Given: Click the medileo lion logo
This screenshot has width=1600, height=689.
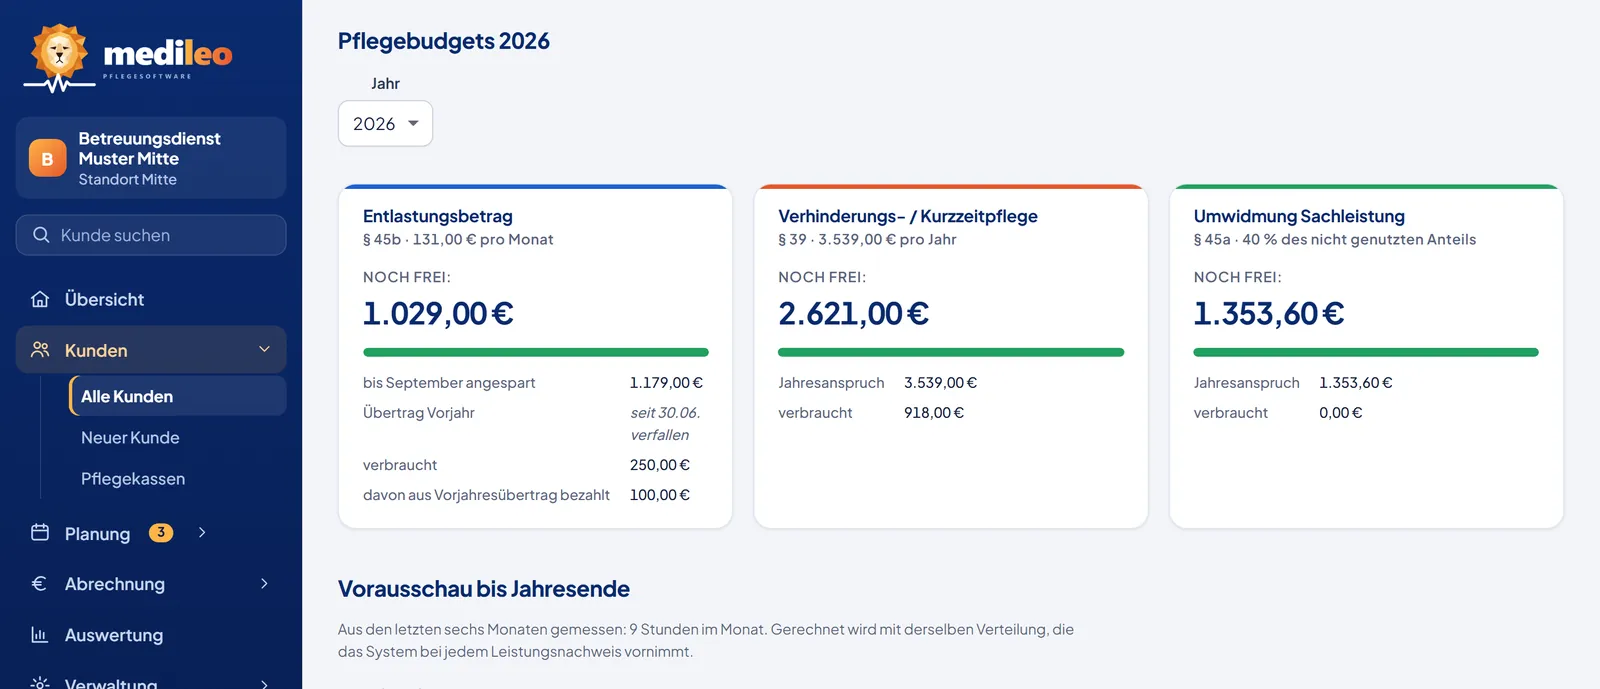Looking at the screenshot, I should 128,58.
